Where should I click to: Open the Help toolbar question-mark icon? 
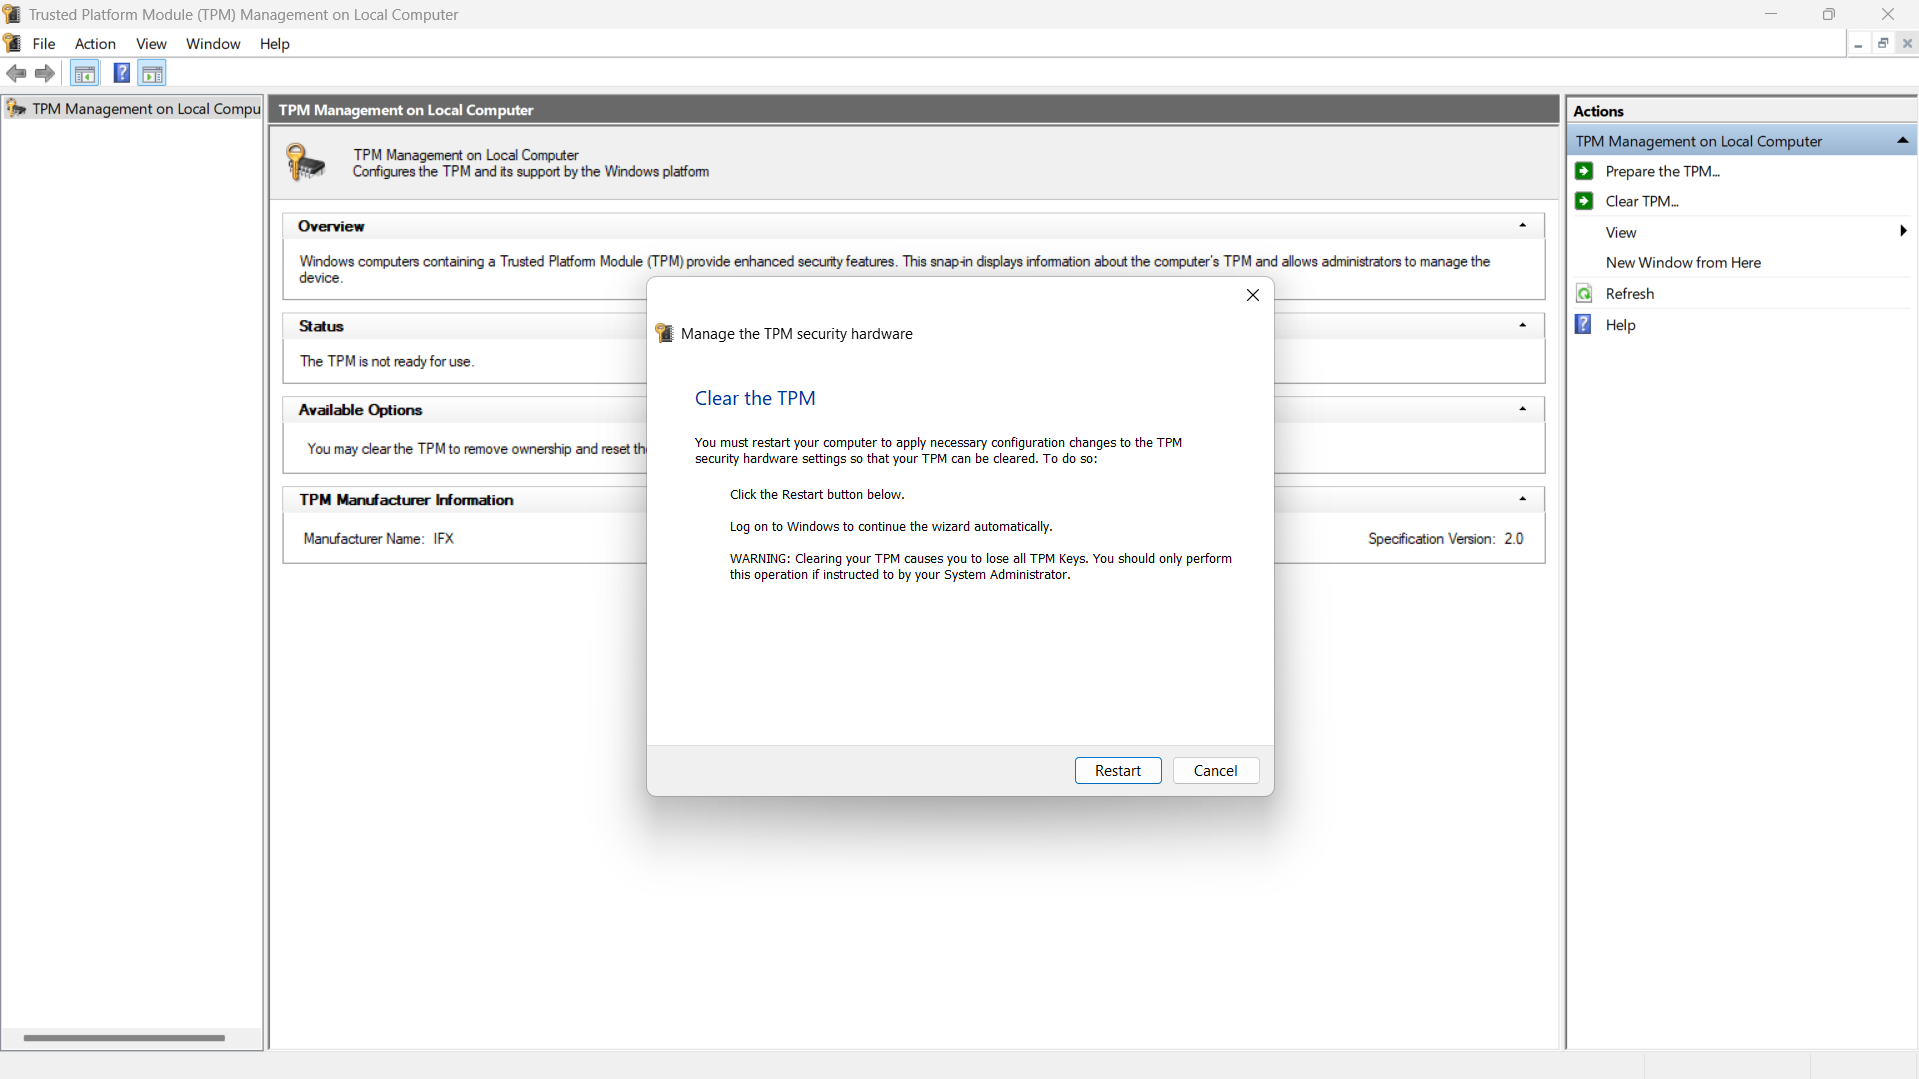coord(121,73)
